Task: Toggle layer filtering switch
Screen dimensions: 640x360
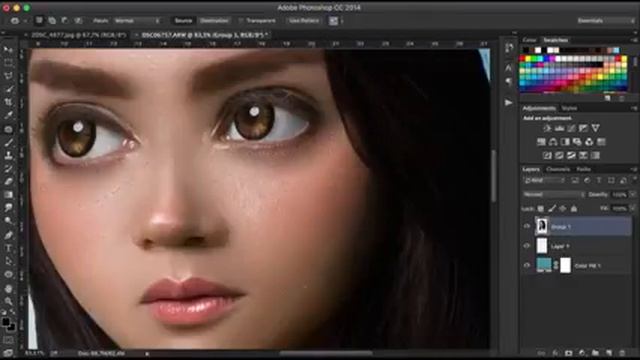Action: [634, 180]
